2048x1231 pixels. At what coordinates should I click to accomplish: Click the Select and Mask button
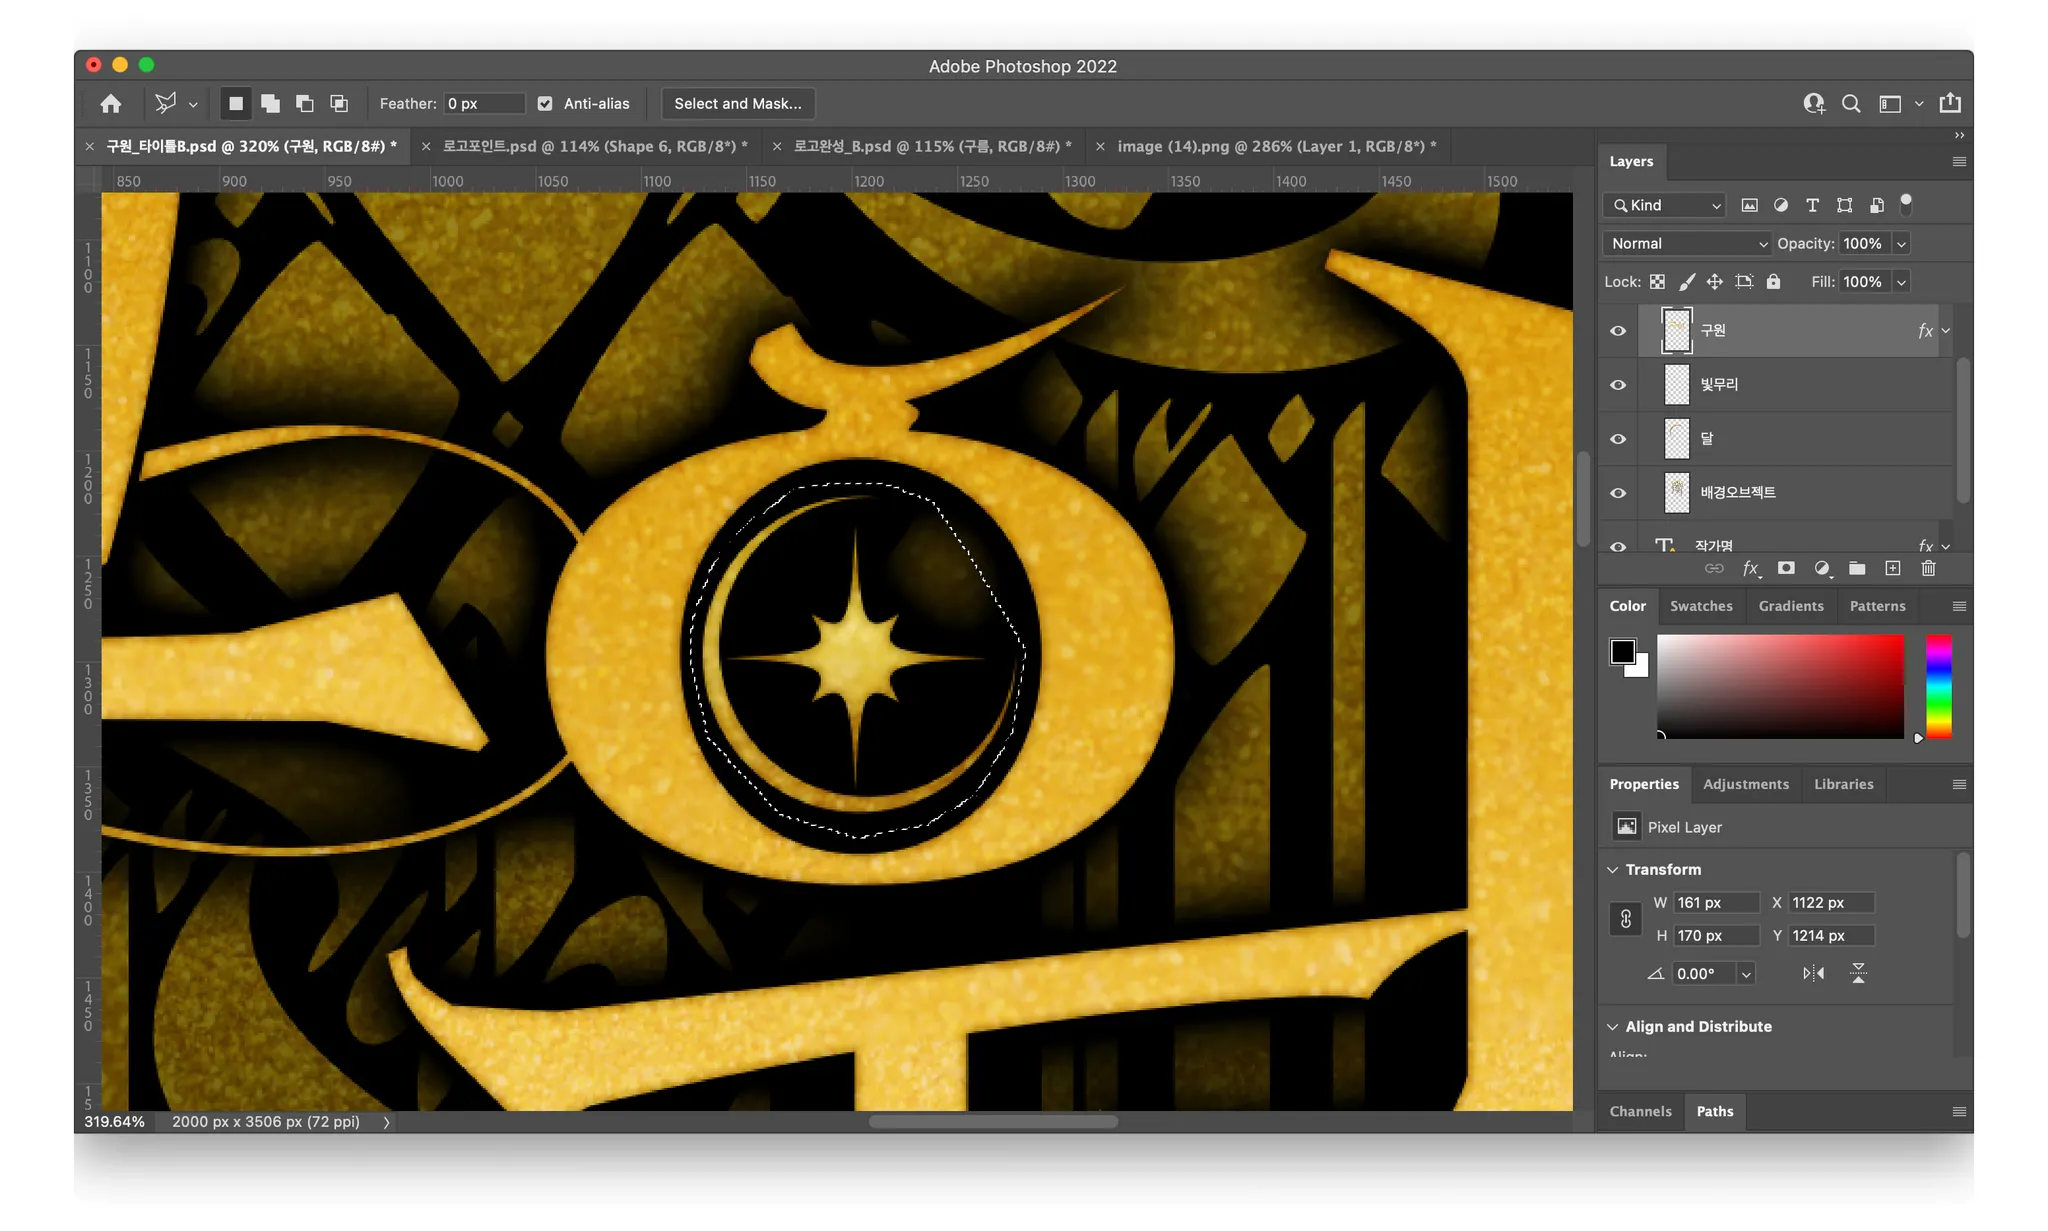click(737, 104)
